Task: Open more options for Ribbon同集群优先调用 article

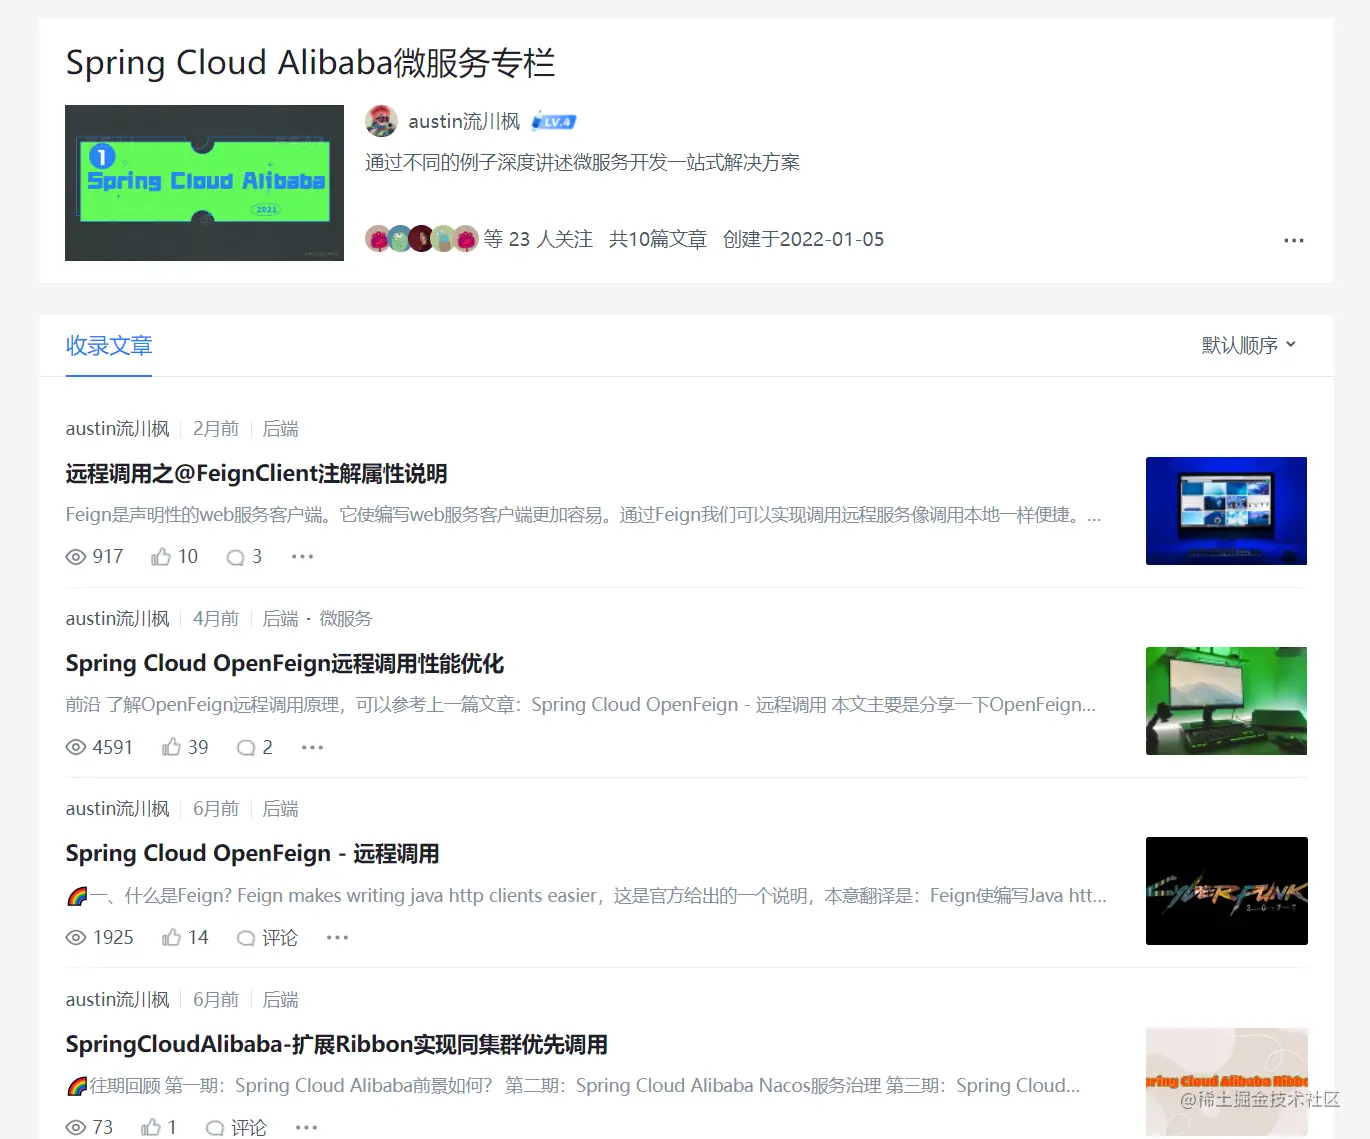Action: point(307,1127)
